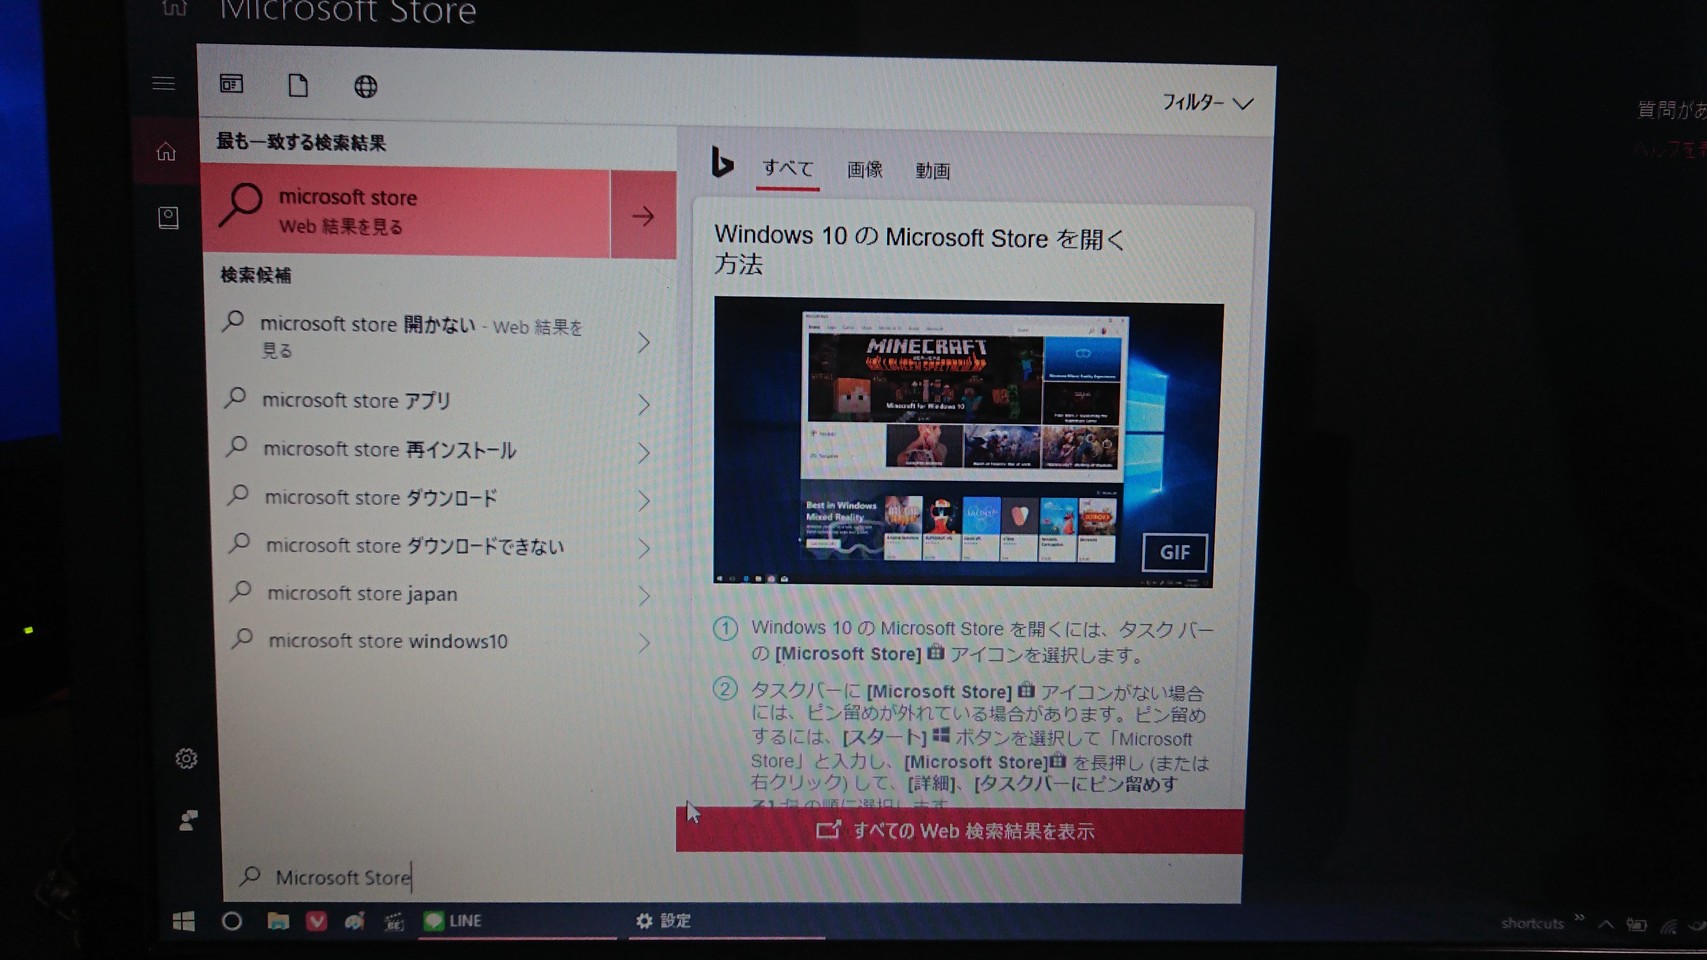Open search settings gear icon
Image resolution: width=1707 pixels, height=960 pixels.
coord(186,759)
